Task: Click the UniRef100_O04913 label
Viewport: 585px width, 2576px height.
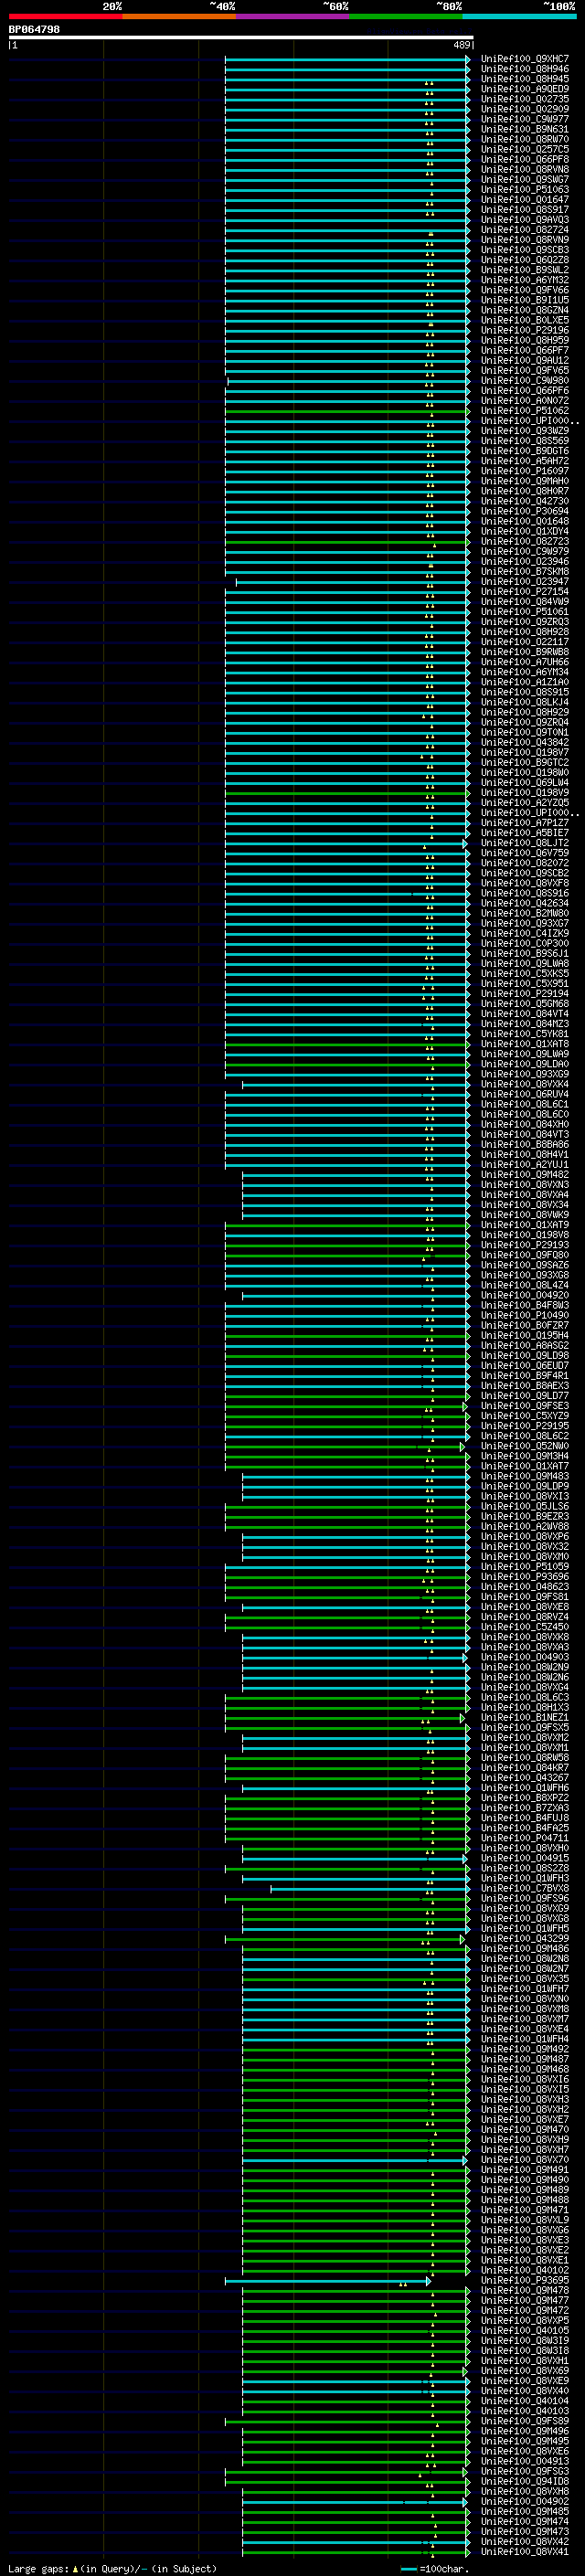Action: (x=525, y=2461)
